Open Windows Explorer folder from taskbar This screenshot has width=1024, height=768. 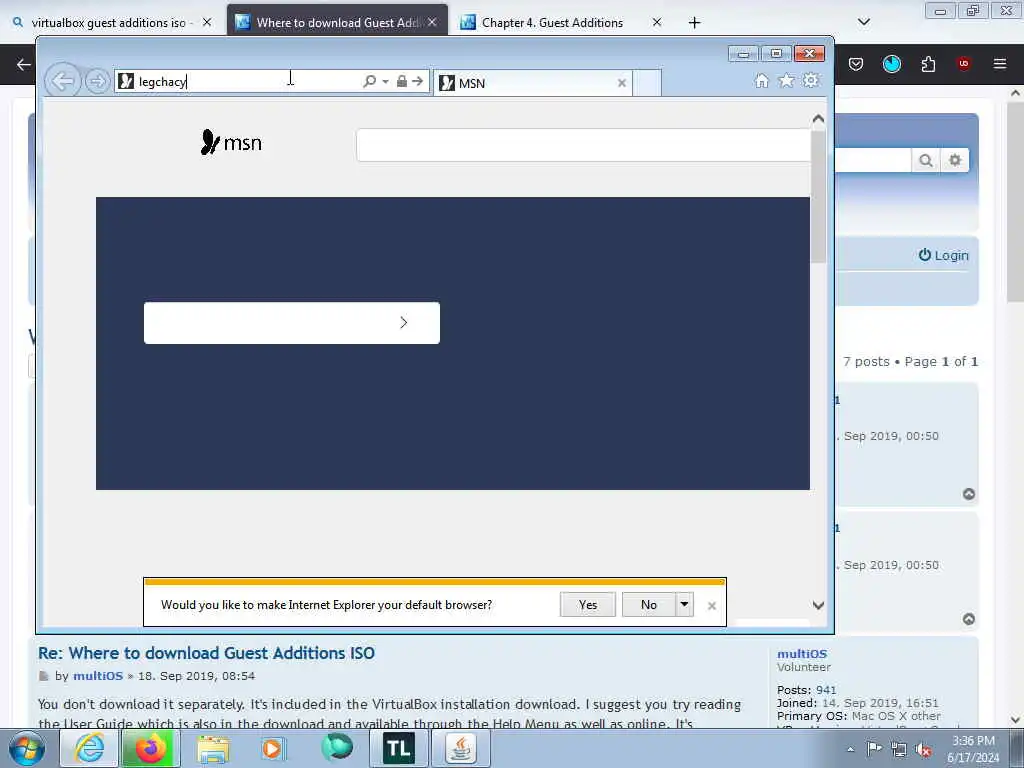(x=212, y=748)
